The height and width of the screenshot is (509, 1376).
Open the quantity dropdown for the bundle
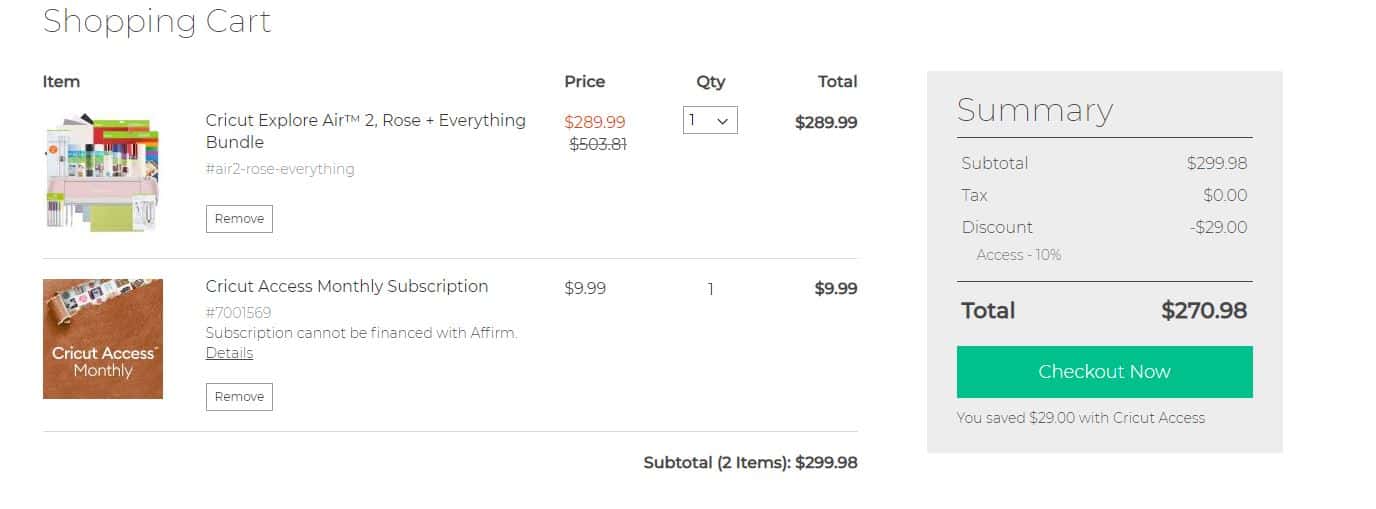click(x=709, y=121)
